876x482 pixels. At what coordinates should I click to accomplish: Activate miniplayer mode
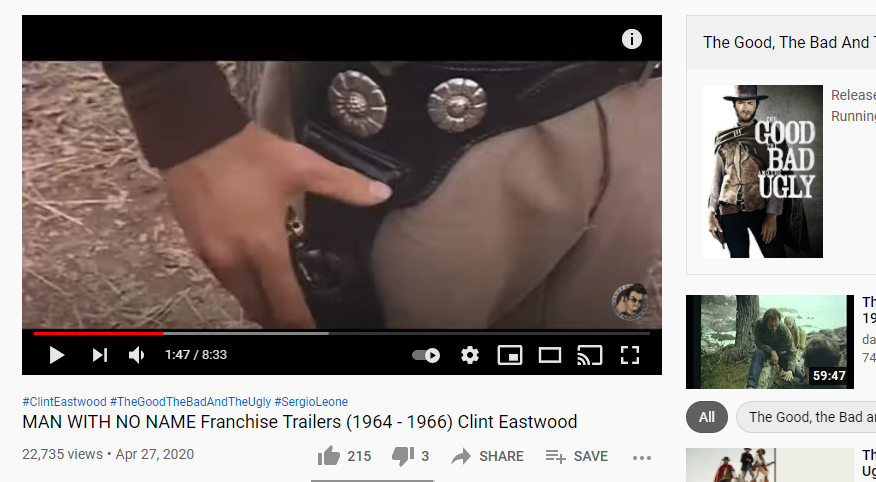[x=510, y=355]
